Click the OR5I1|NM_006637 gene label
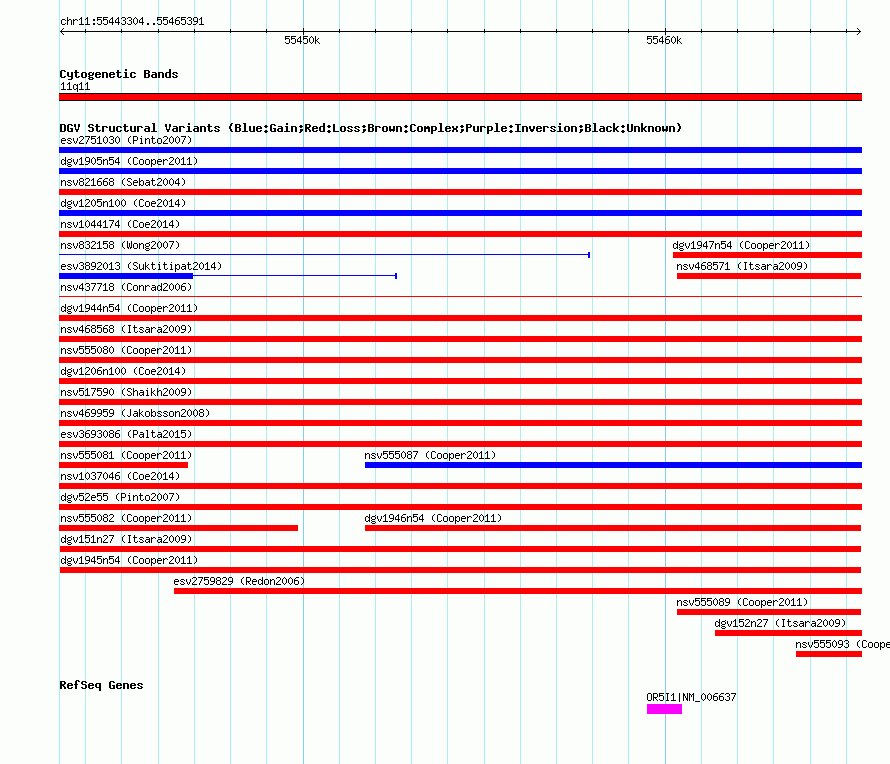 pos(691,697)
